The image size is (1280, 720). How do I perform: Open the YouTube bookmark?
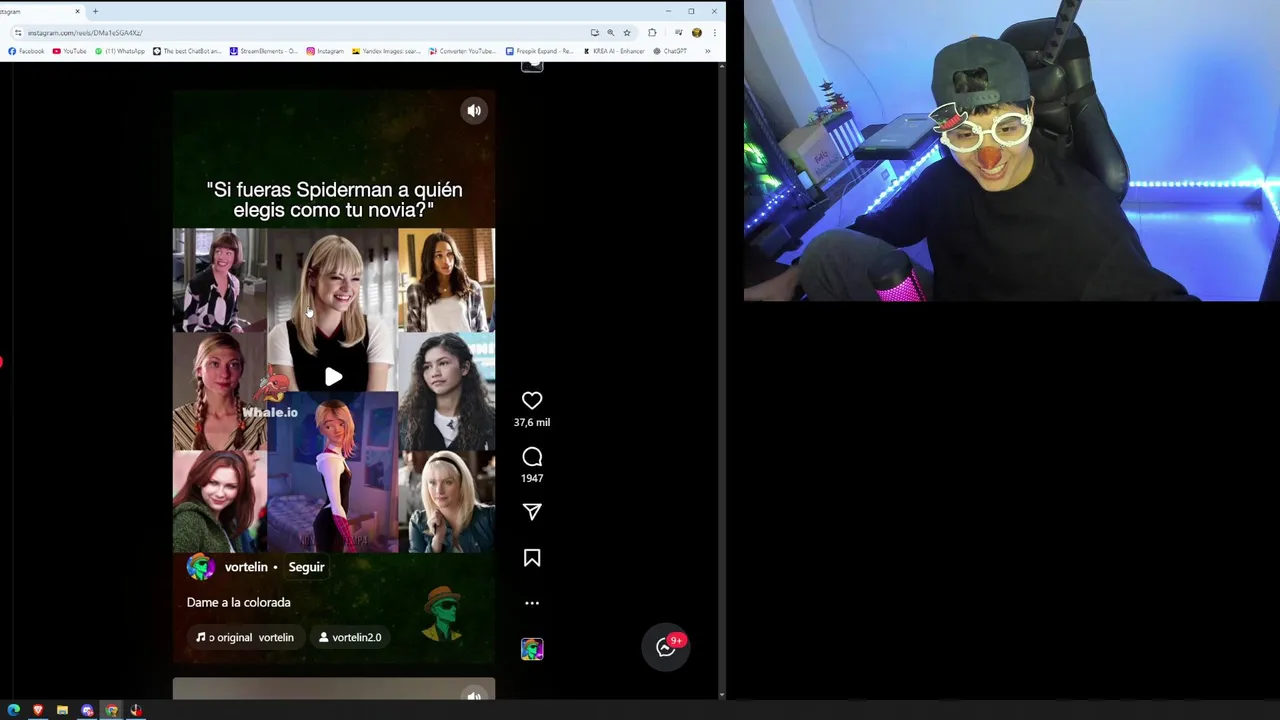pyautogui.click(x=70, y=51)
